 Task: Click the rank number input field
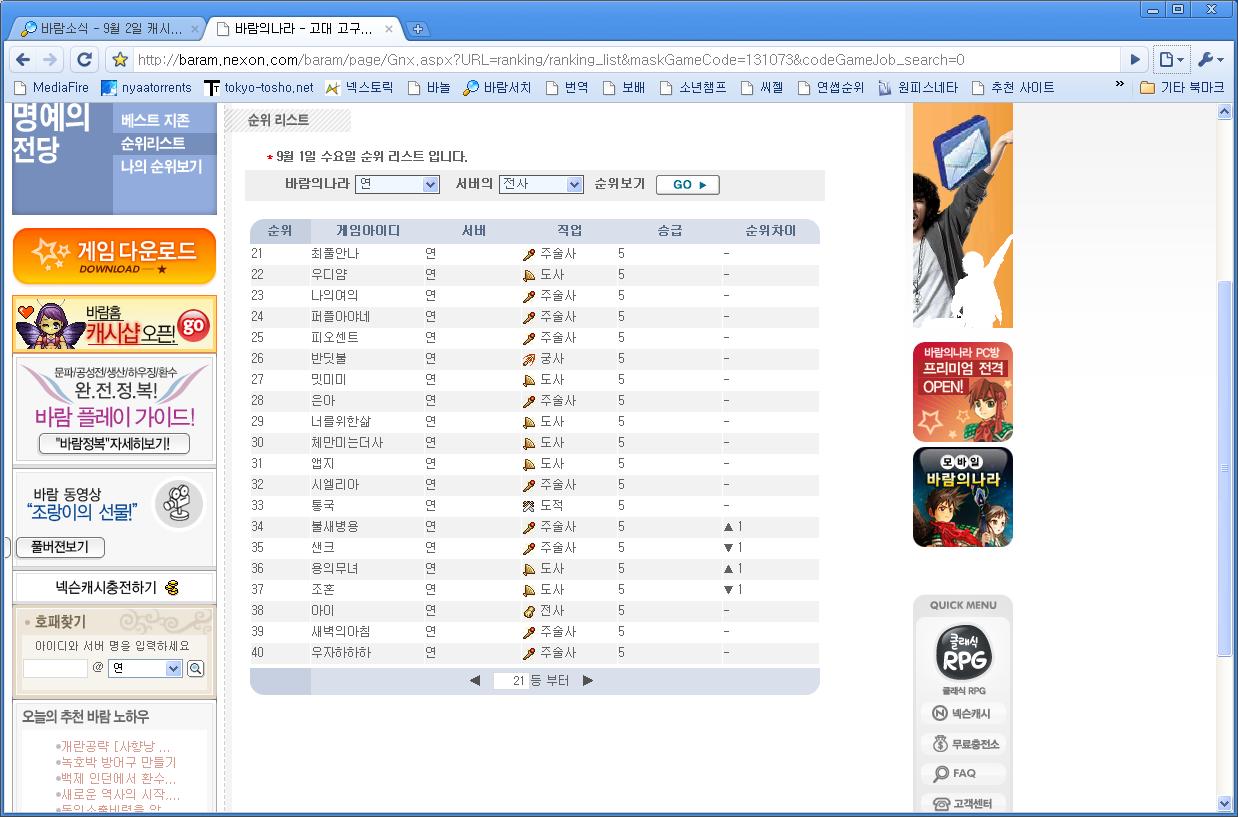pyautogui.click(x=511, y=681)
